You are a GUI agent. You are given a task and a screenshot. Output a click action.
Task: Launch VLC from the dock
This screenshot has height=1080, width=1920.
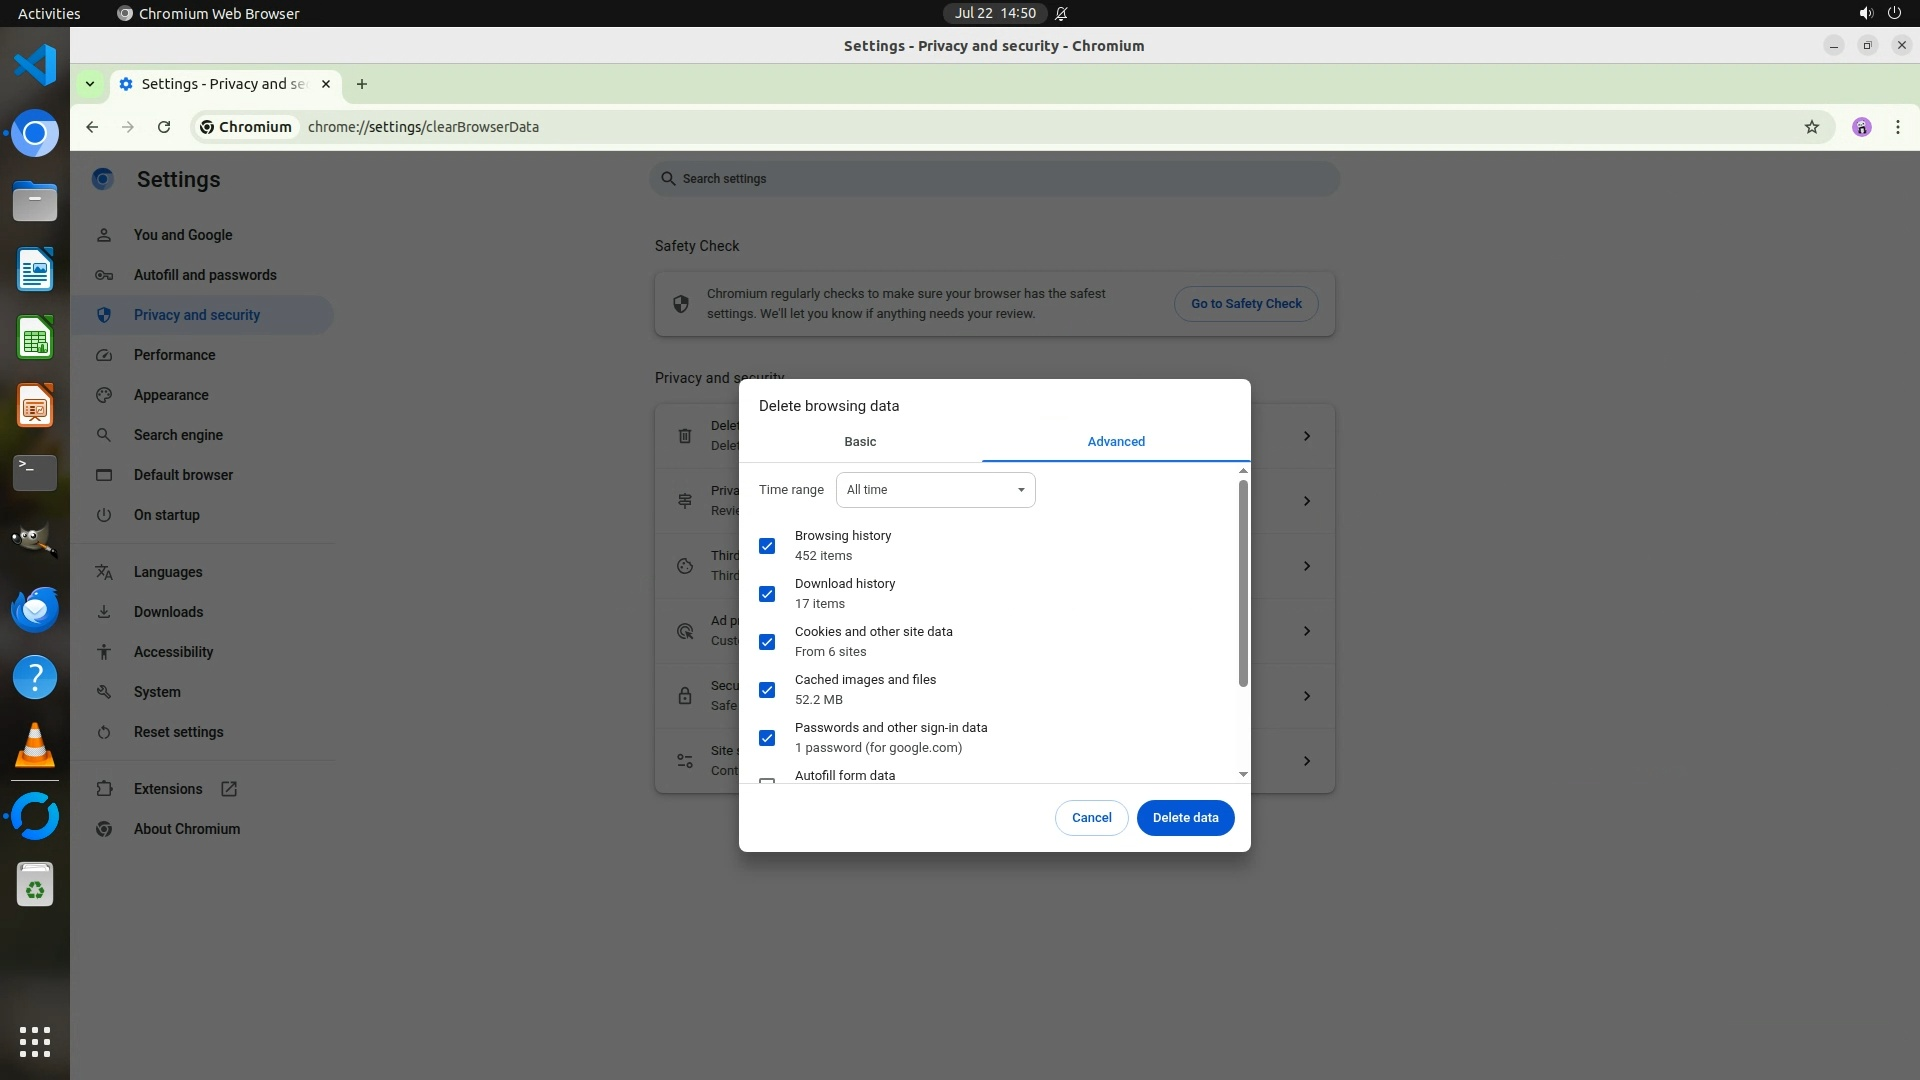[x=35, y=746]
